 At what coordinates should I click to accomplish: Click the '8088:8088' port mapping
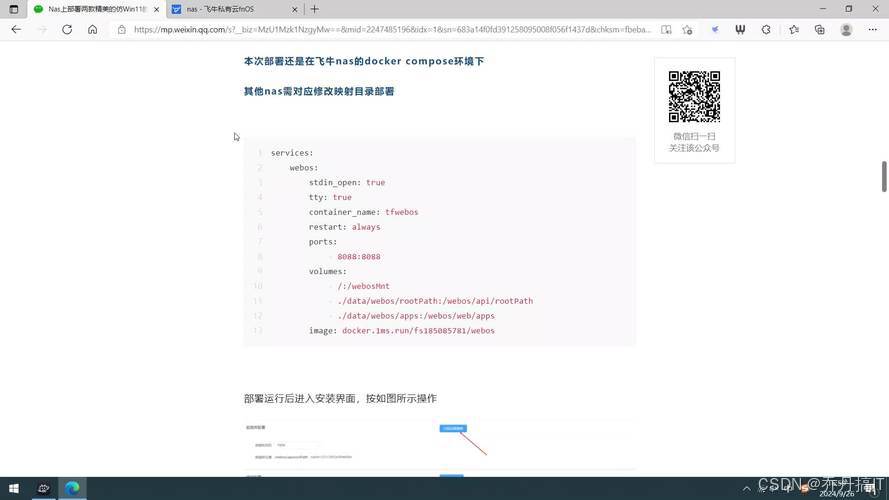359,257
